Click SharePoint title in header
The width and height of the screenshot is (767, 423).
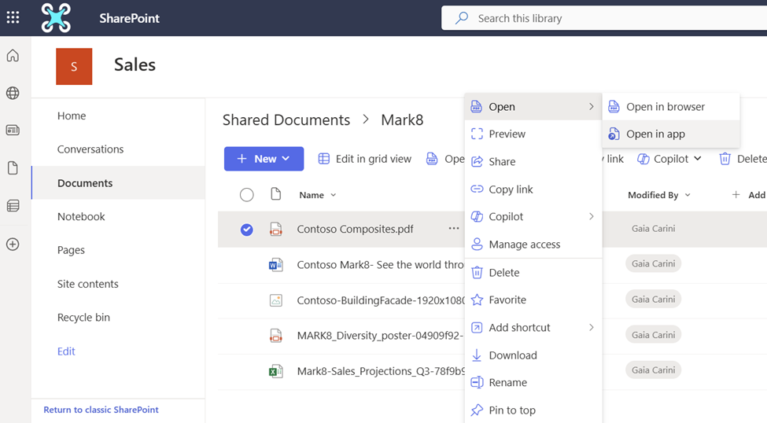pos(129,18)
